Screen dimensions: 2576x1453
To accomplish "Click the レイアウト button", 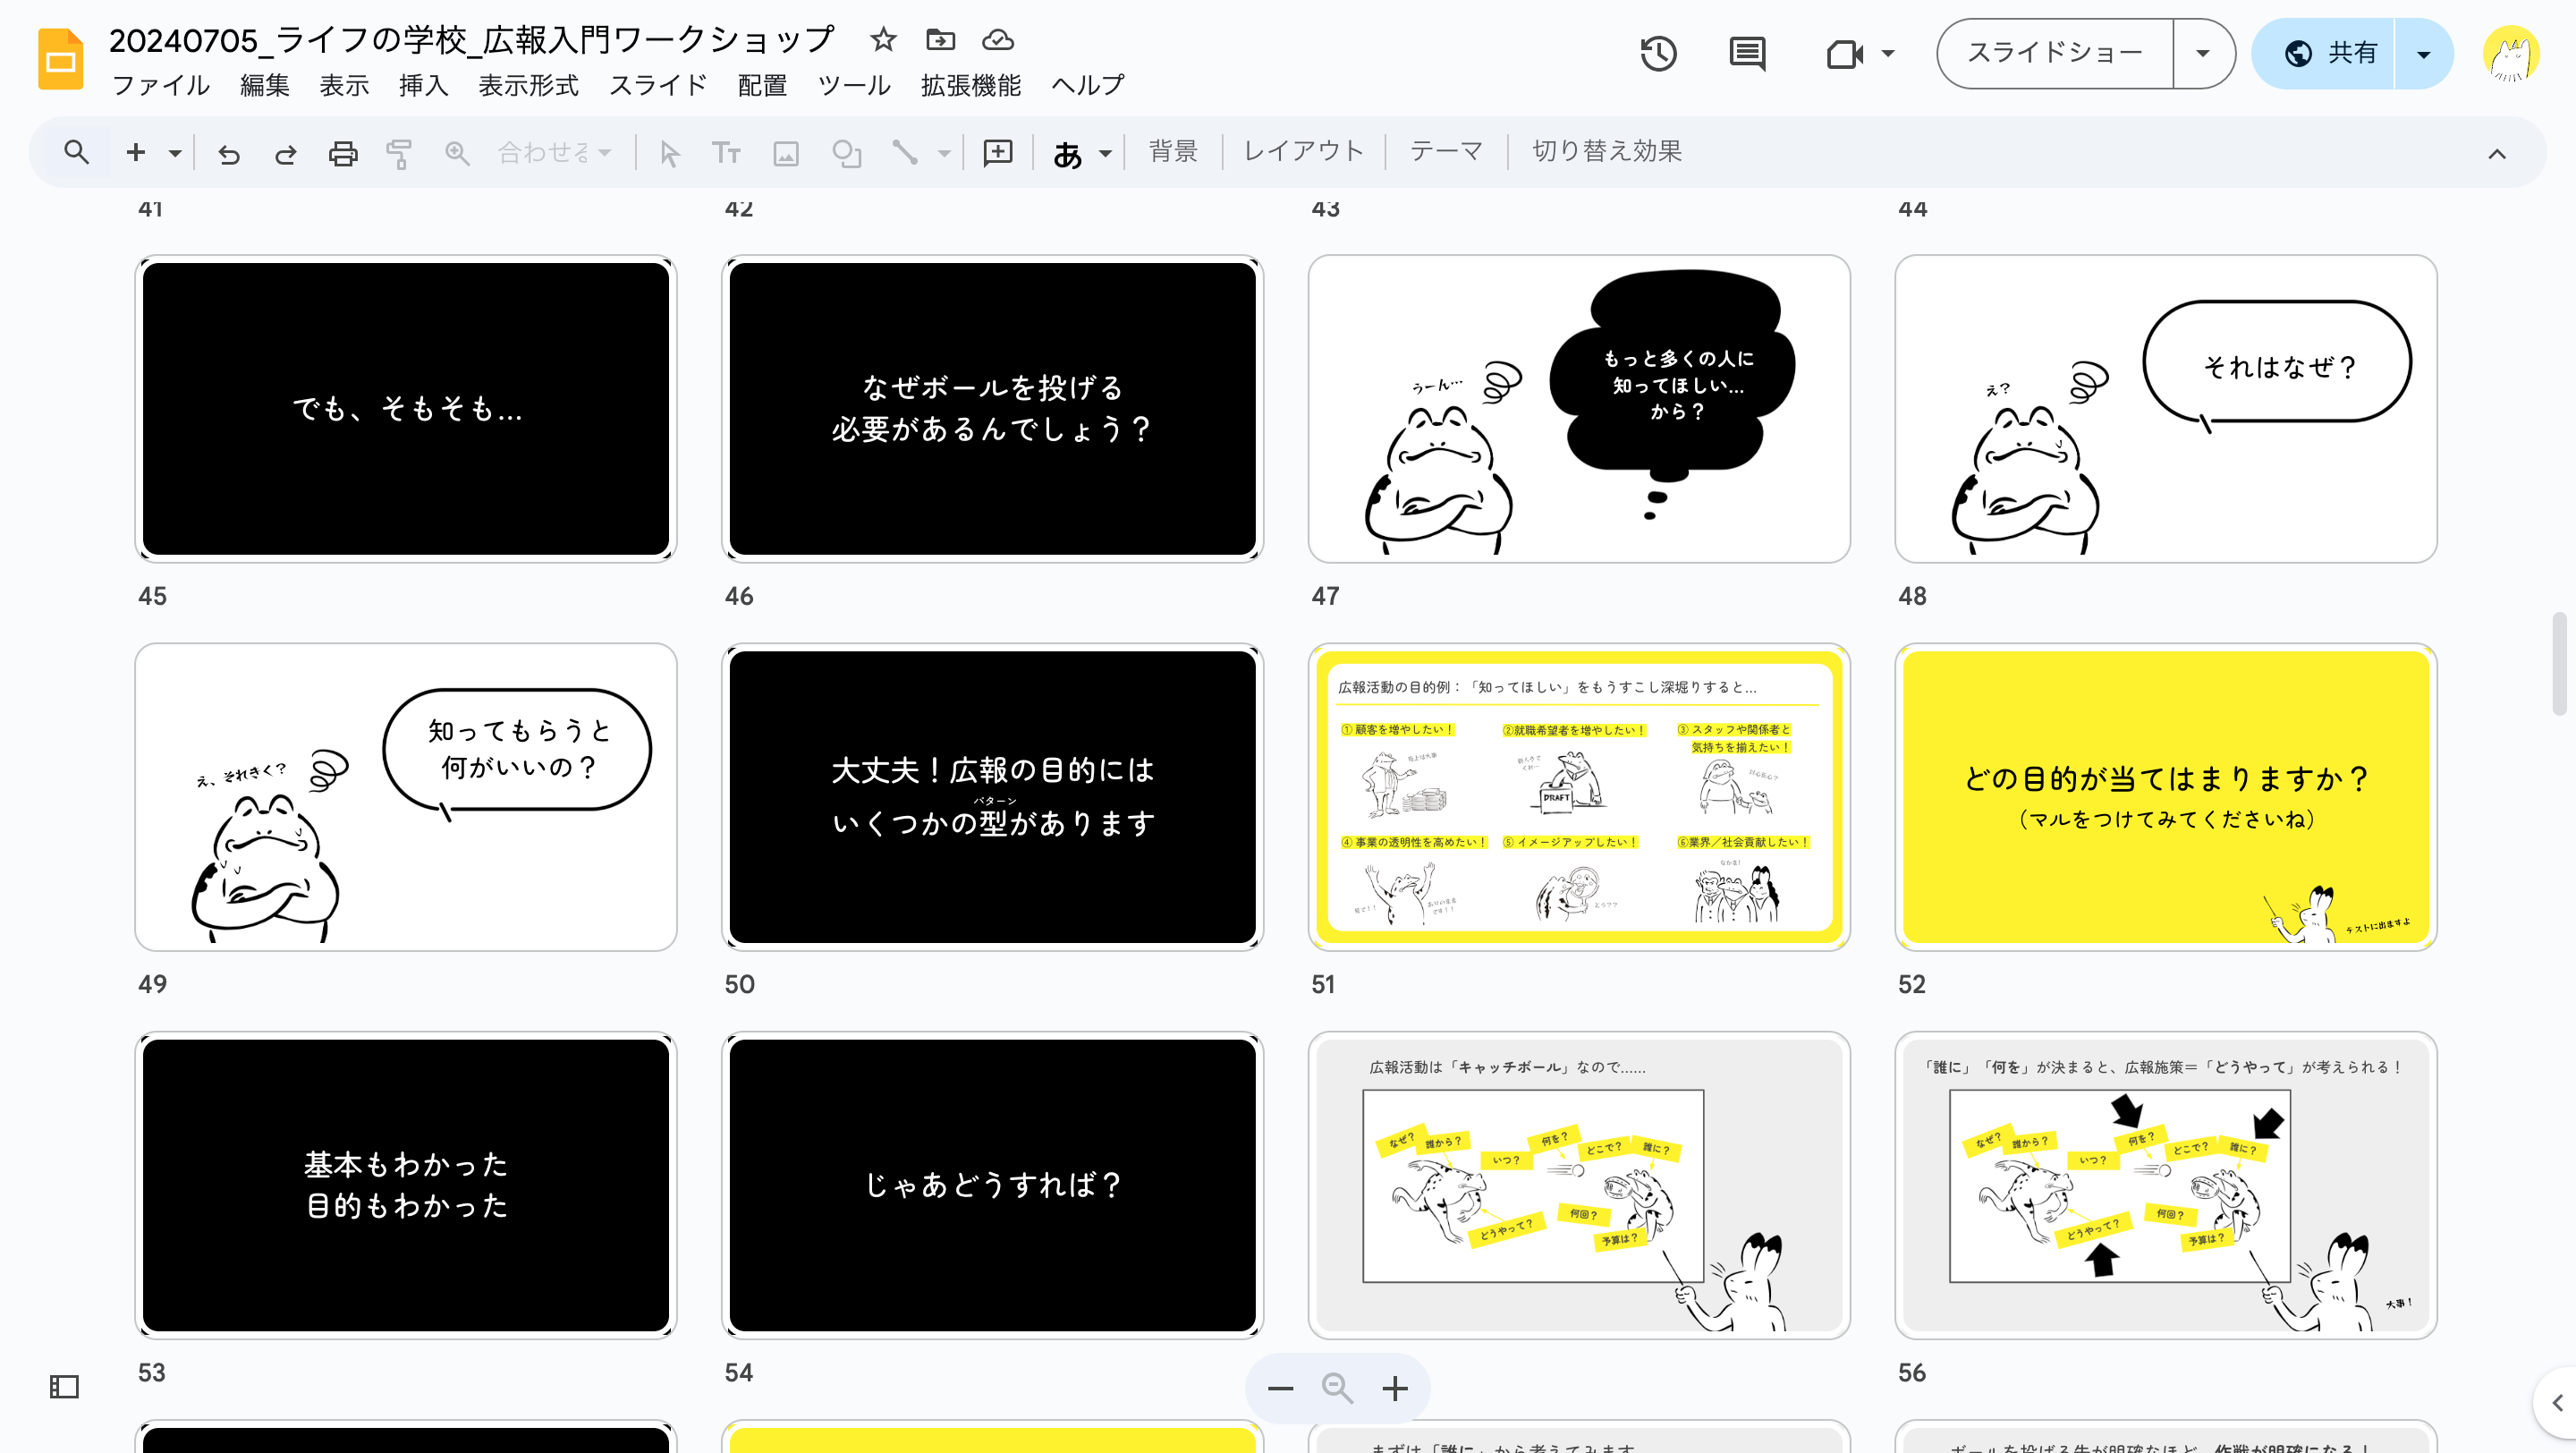I will coord(1303,151).
